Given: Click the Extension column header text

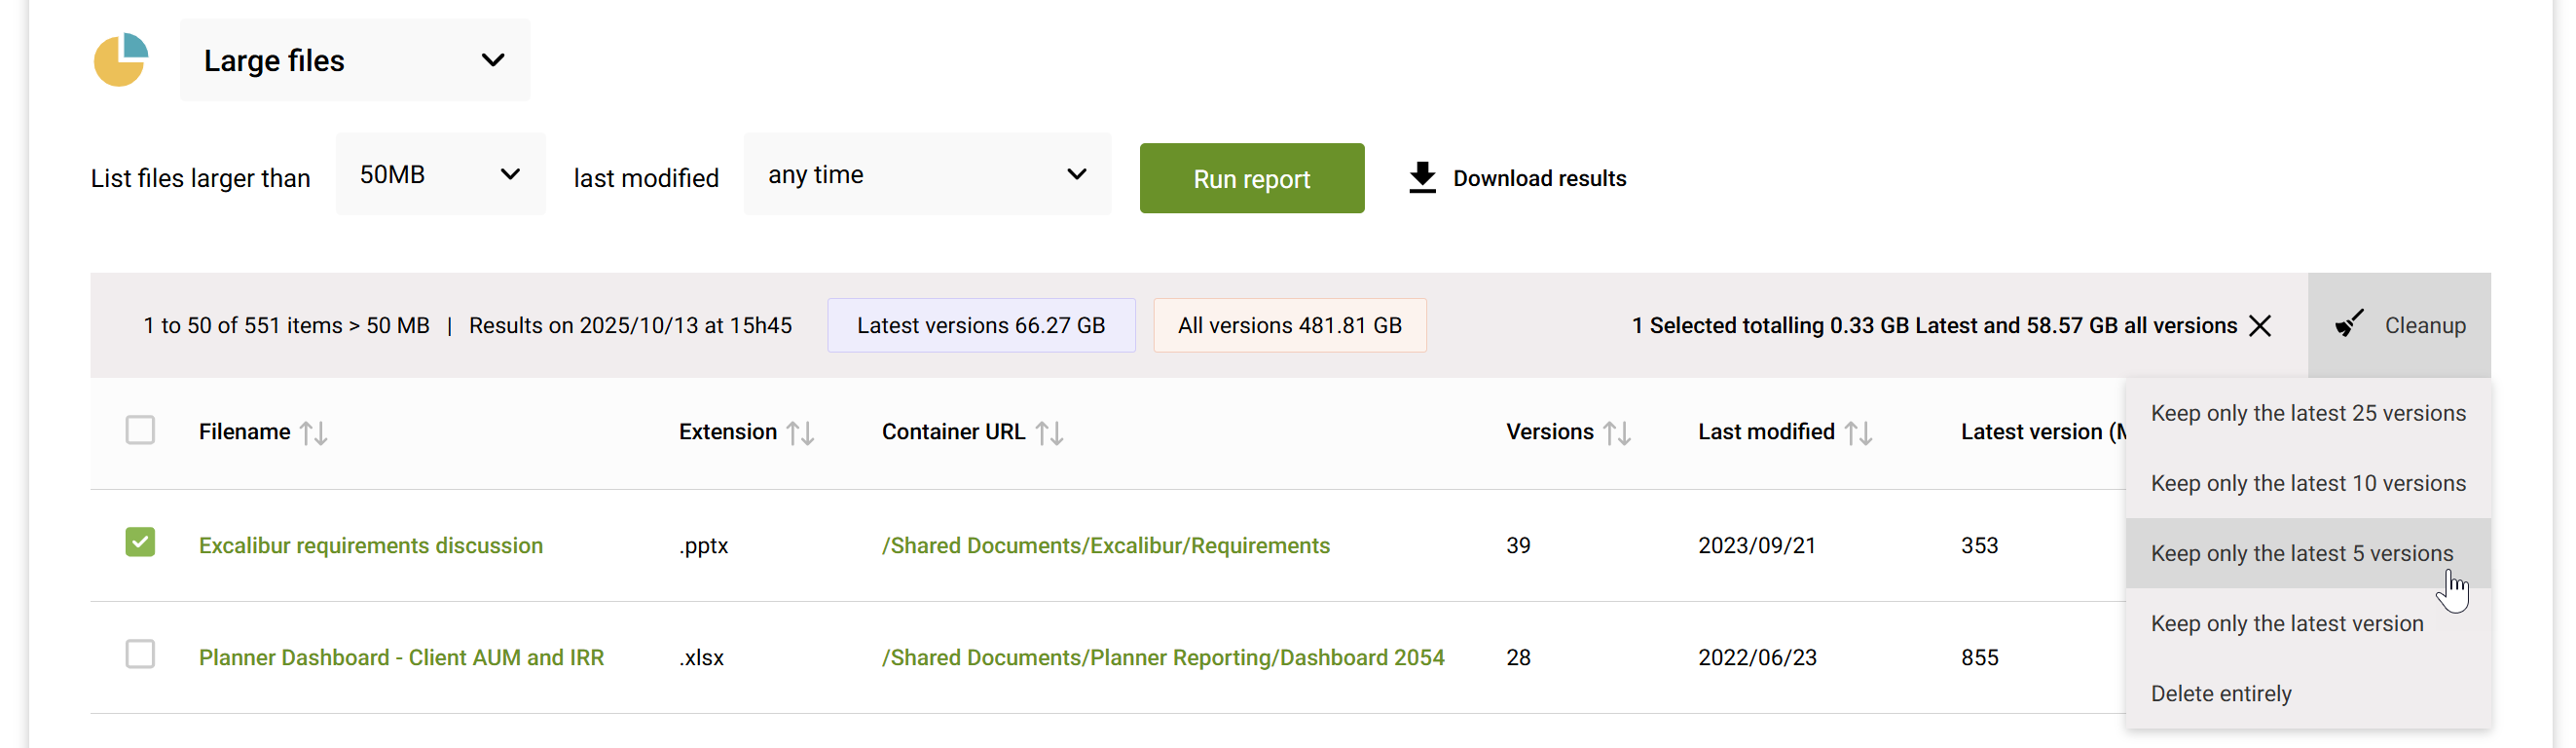Looking at the screenshot, I should (x=727, y=432).
